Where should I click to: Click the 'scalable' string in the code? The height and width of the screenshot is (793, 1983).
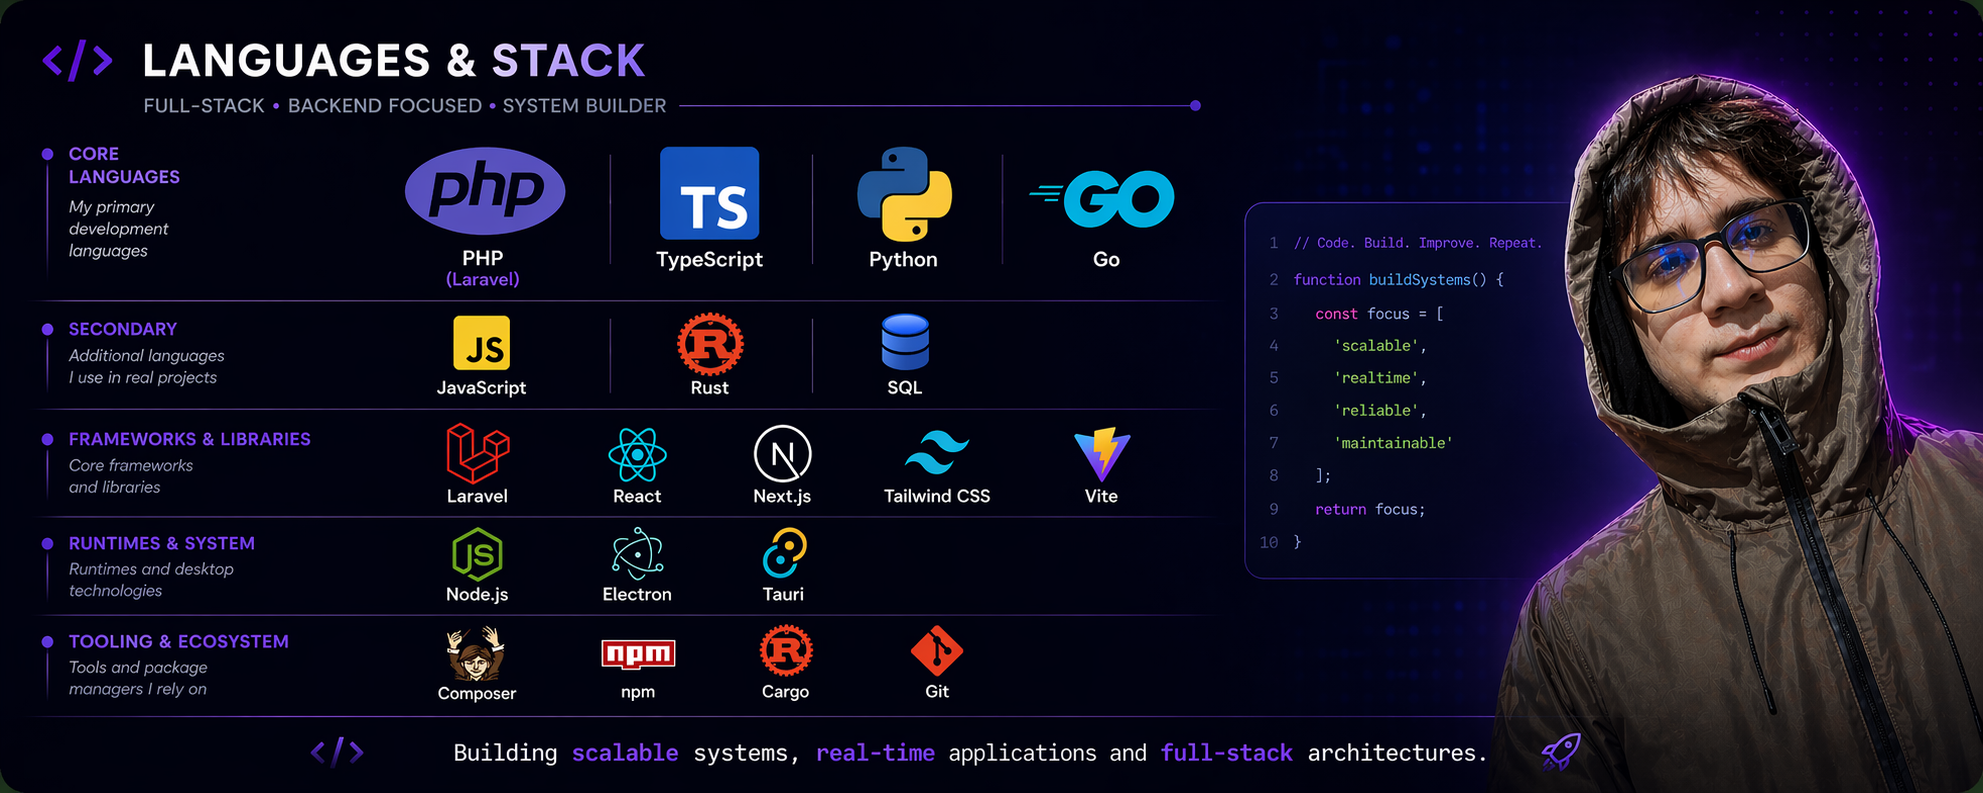pos(1380,346)
